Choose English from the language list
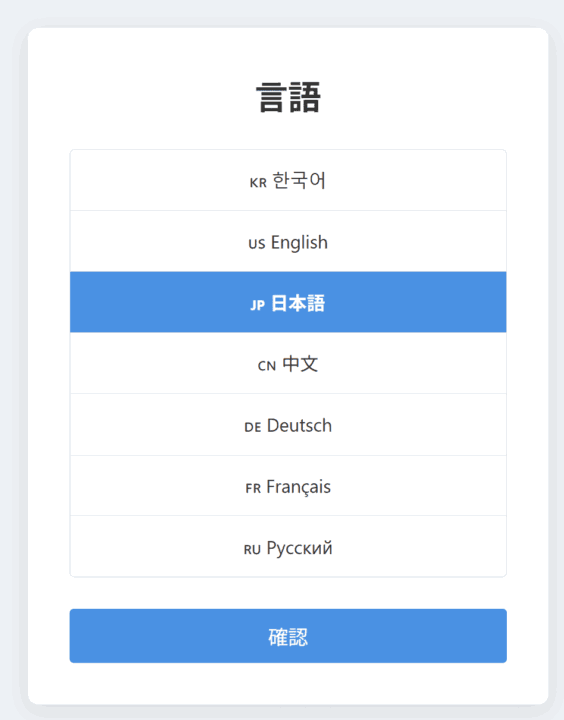The width and height of the screenshot is (564, 720). (288, 241)
